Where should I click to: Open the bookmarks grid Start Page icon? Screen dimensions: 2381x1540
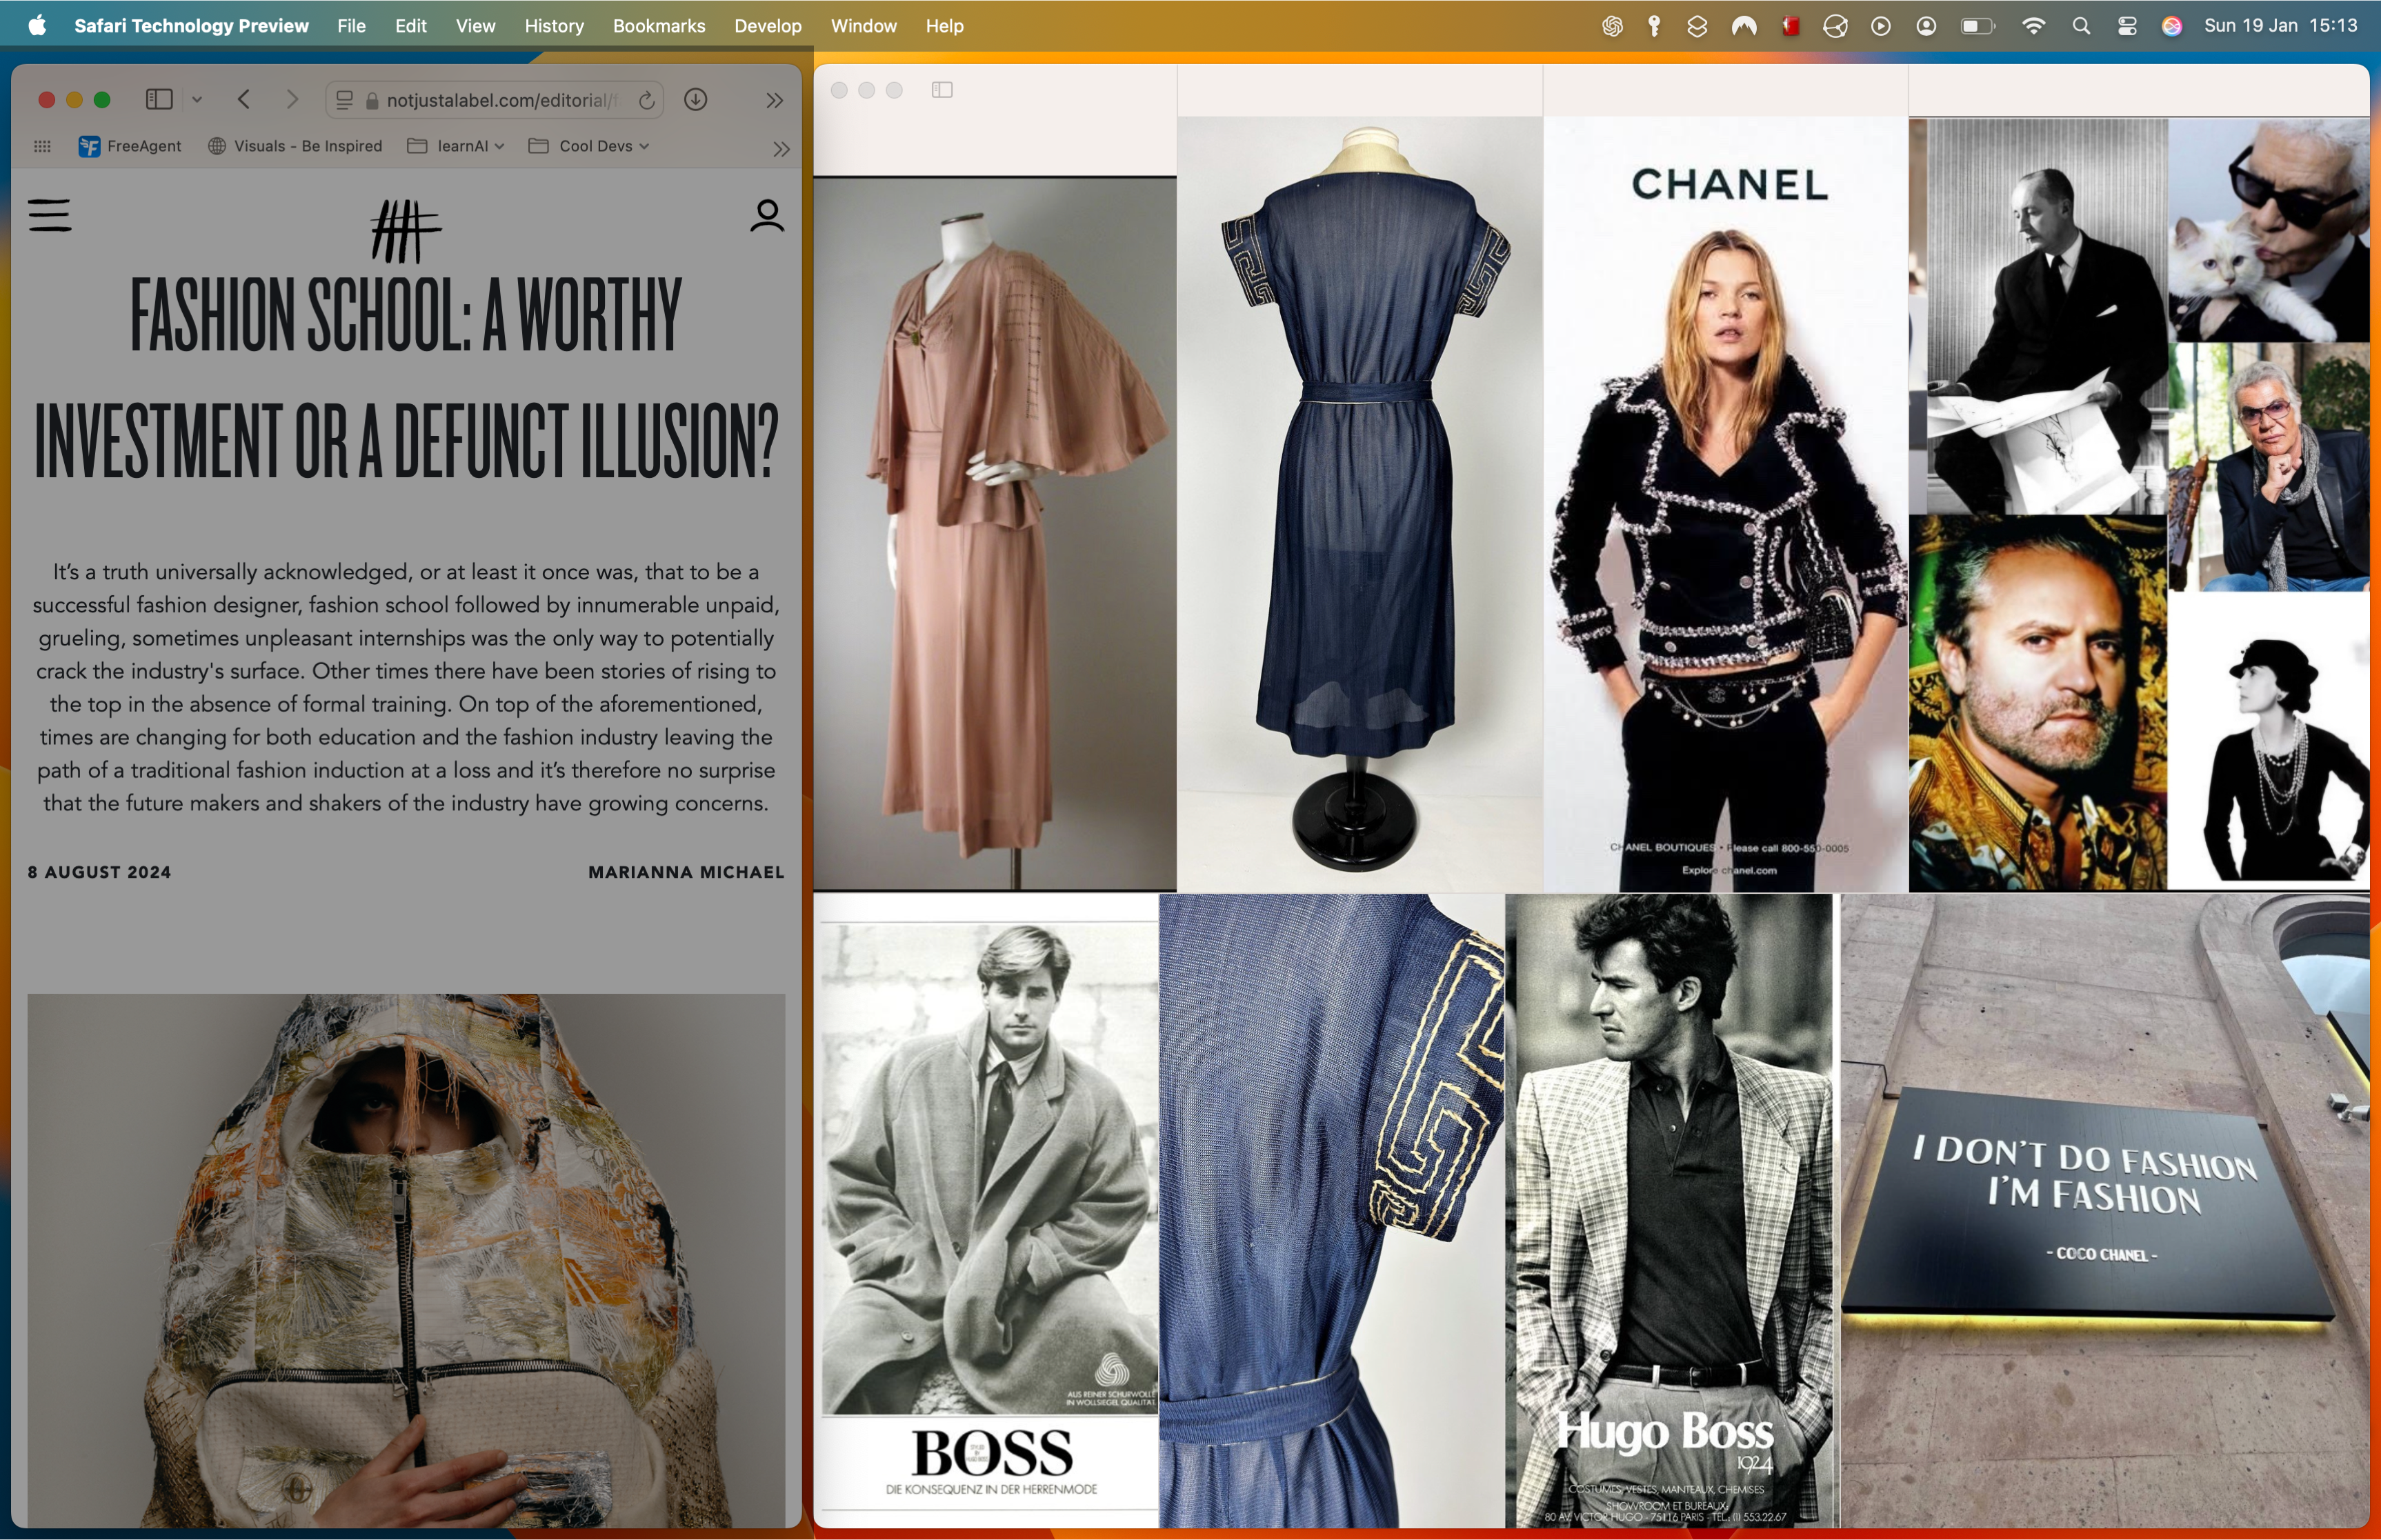[42, 146]
